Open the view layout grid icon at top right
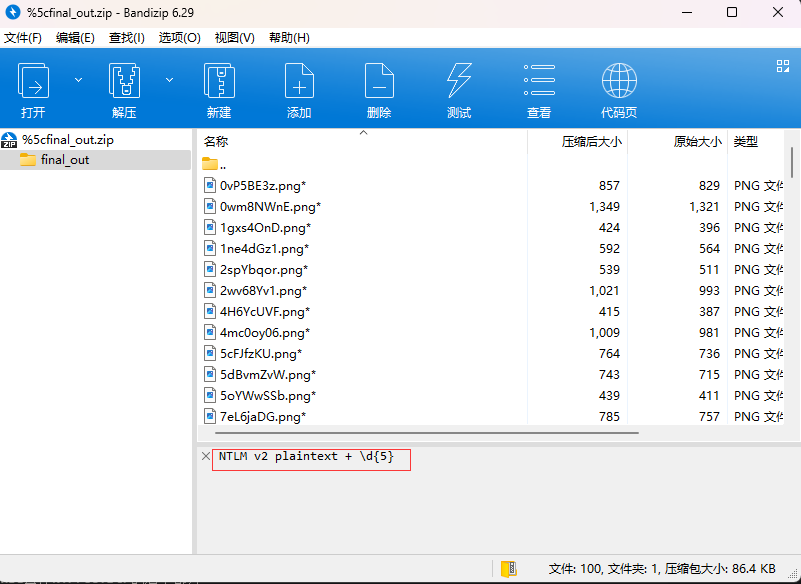801x584 pixels. point(783,66)
